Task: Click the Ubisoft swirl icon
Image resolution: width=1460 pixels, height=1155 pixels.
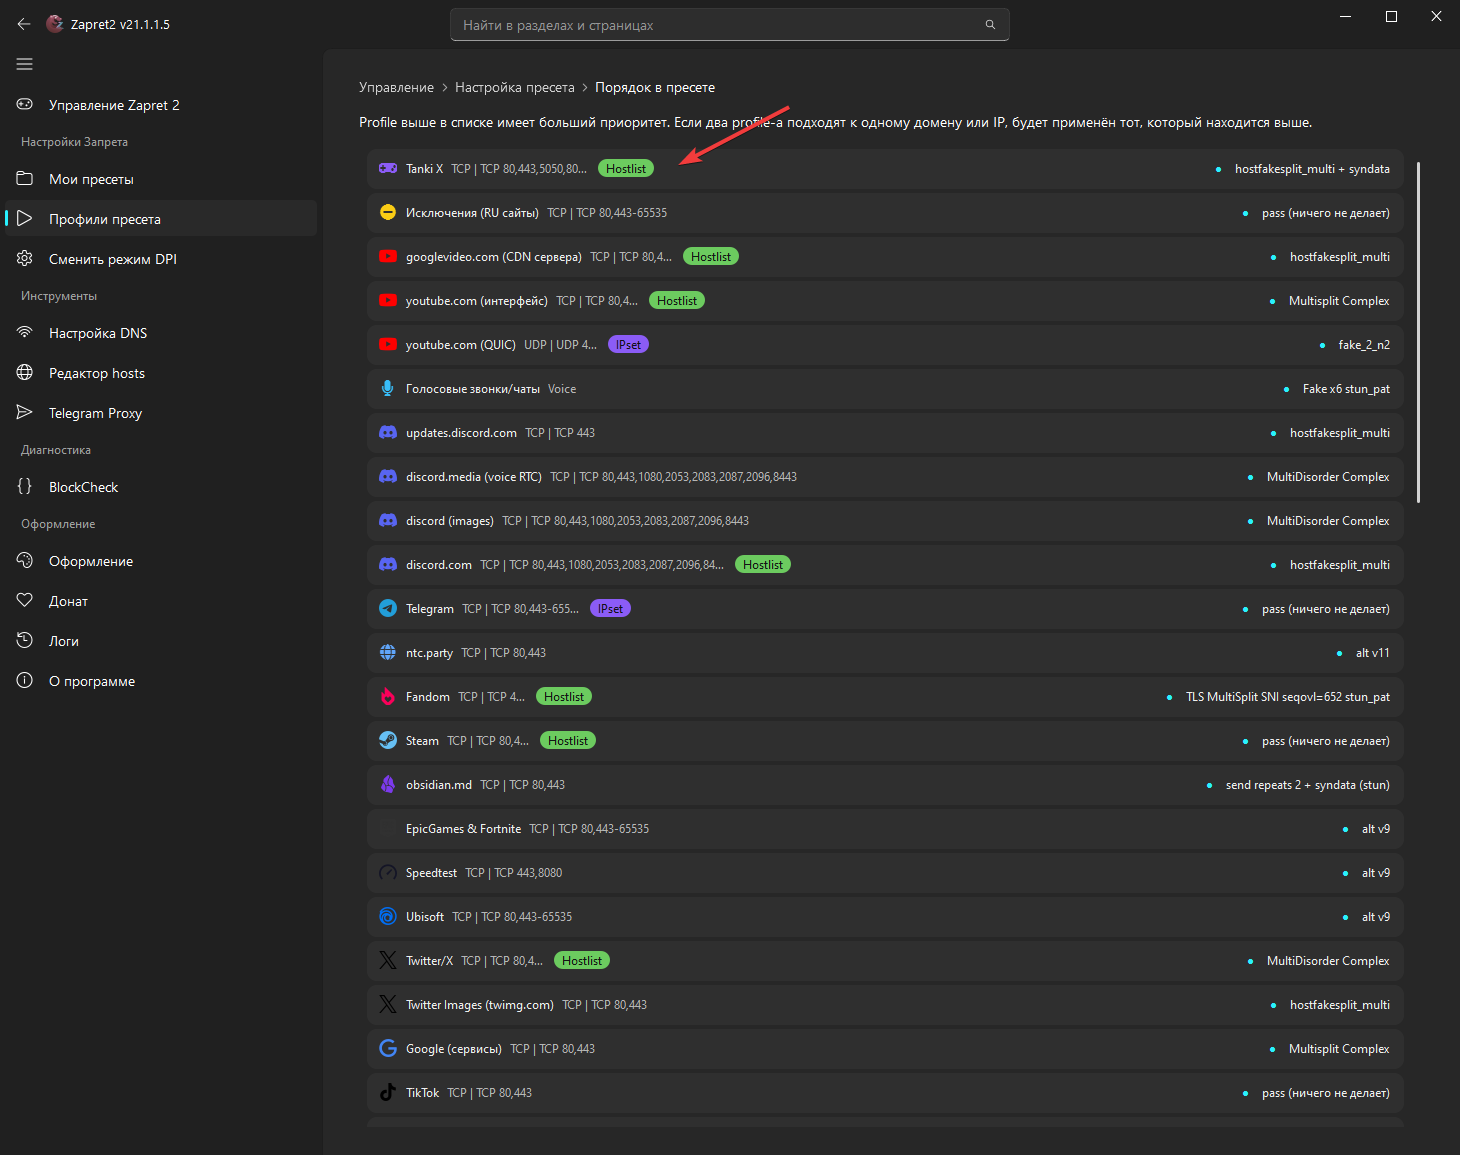Action: 388,917
